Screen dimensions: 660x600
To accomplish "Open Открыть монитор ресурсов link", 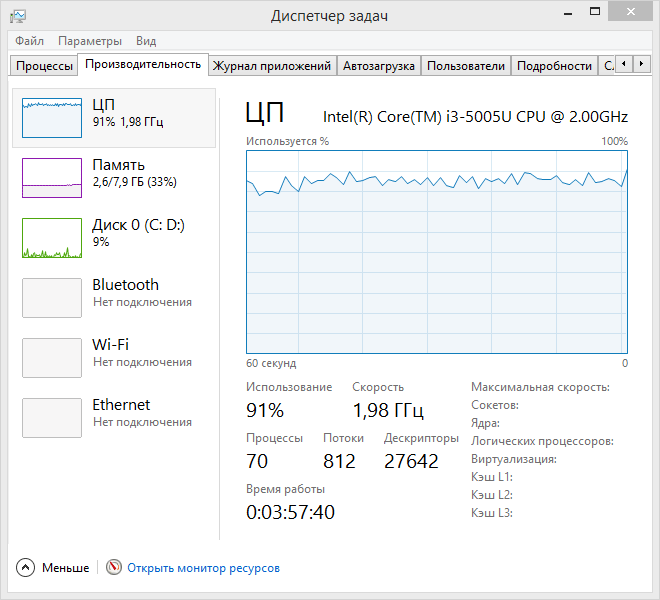I will tap(203, 568).
